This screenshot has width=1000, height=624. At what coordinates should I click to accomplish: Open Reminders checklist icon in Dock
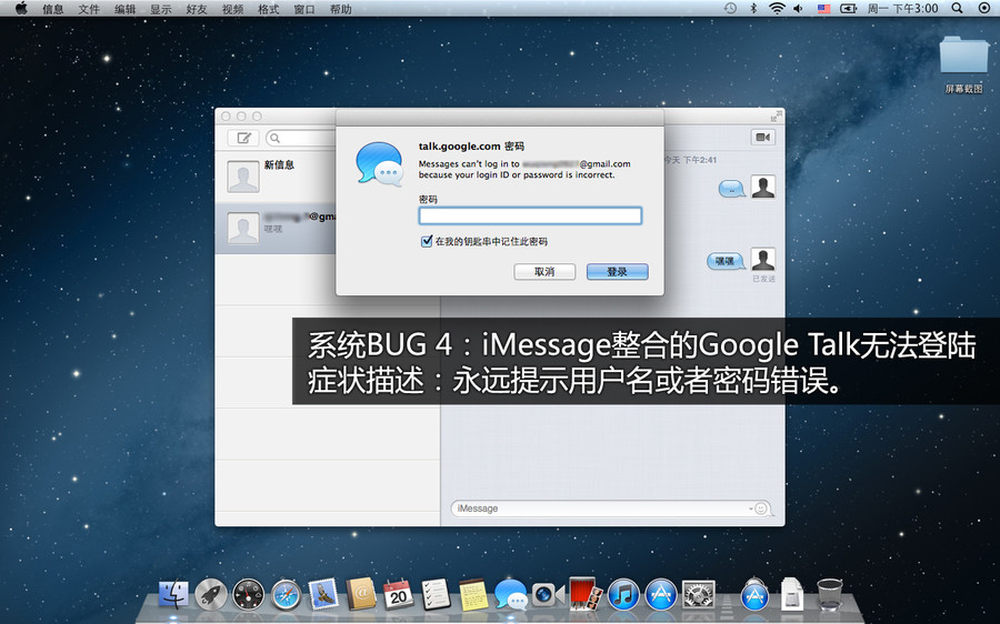(x=436, y=595)
